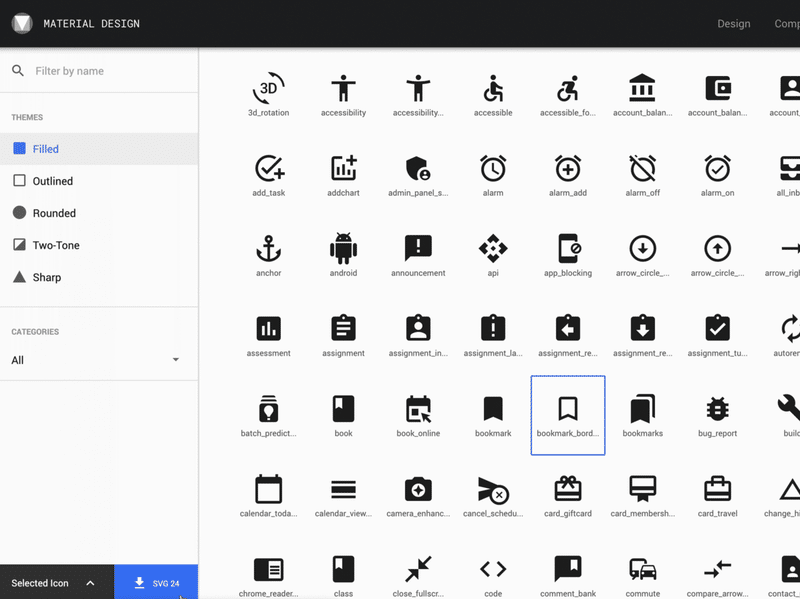Select the android robot icon
The height and width of the screenshot is (599, 800).
343,248
